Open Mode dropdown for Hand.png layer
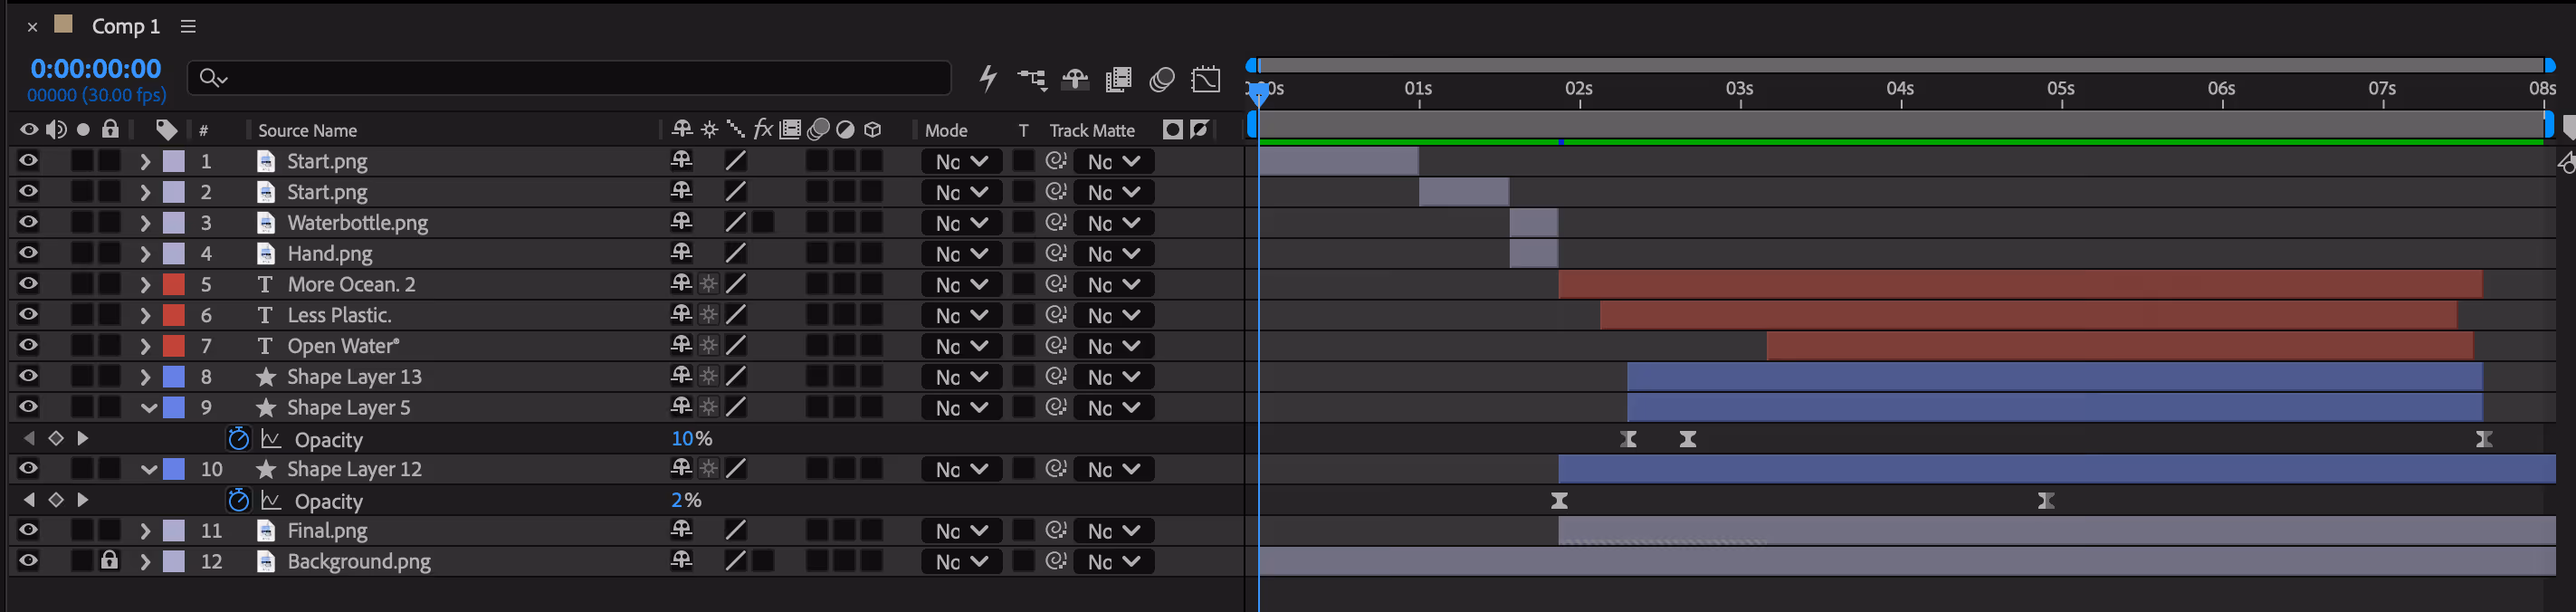Viewport: 2576px width, 612px height. pos(961,254)
